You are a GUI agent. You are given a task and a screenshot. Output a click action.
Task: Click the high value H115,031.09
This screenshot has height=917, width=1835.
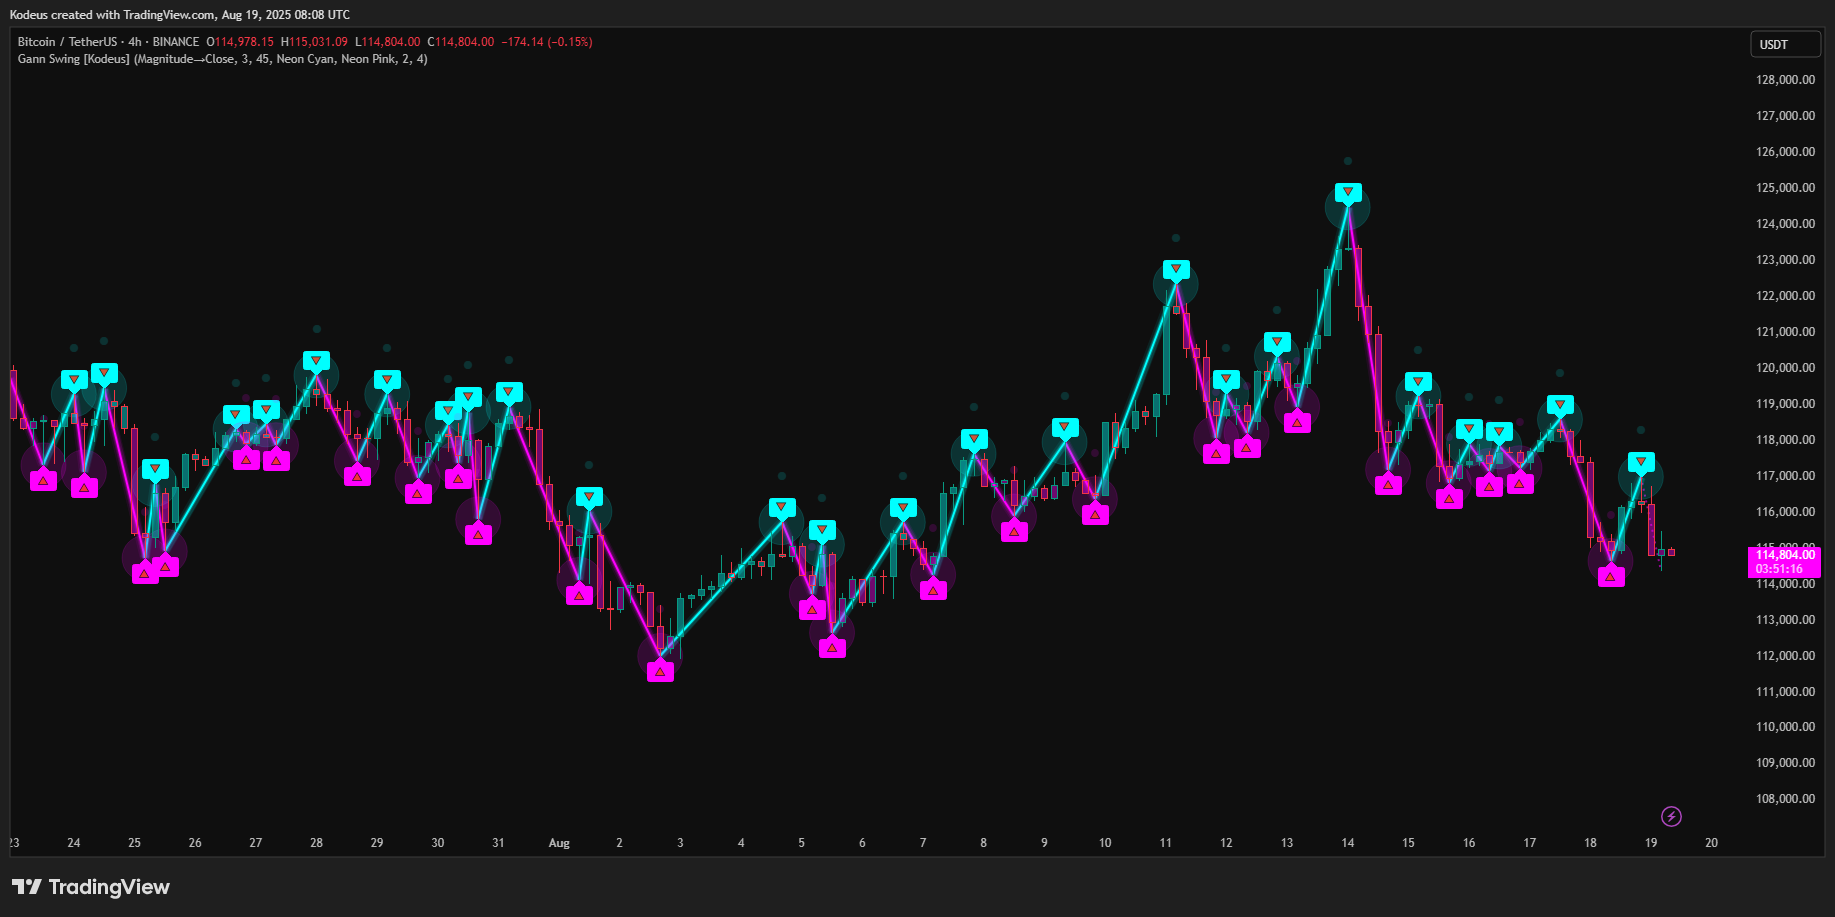[314, 42]
